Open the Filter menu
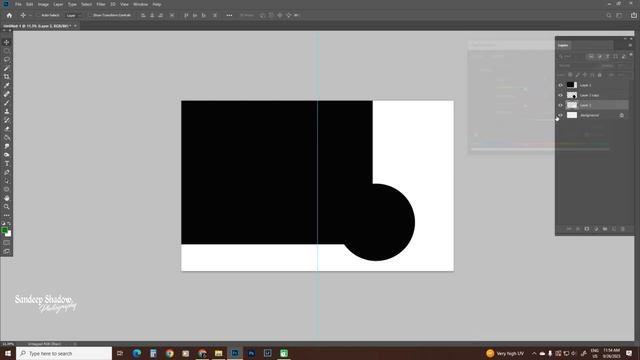640x360 pixels. [101, 4]
